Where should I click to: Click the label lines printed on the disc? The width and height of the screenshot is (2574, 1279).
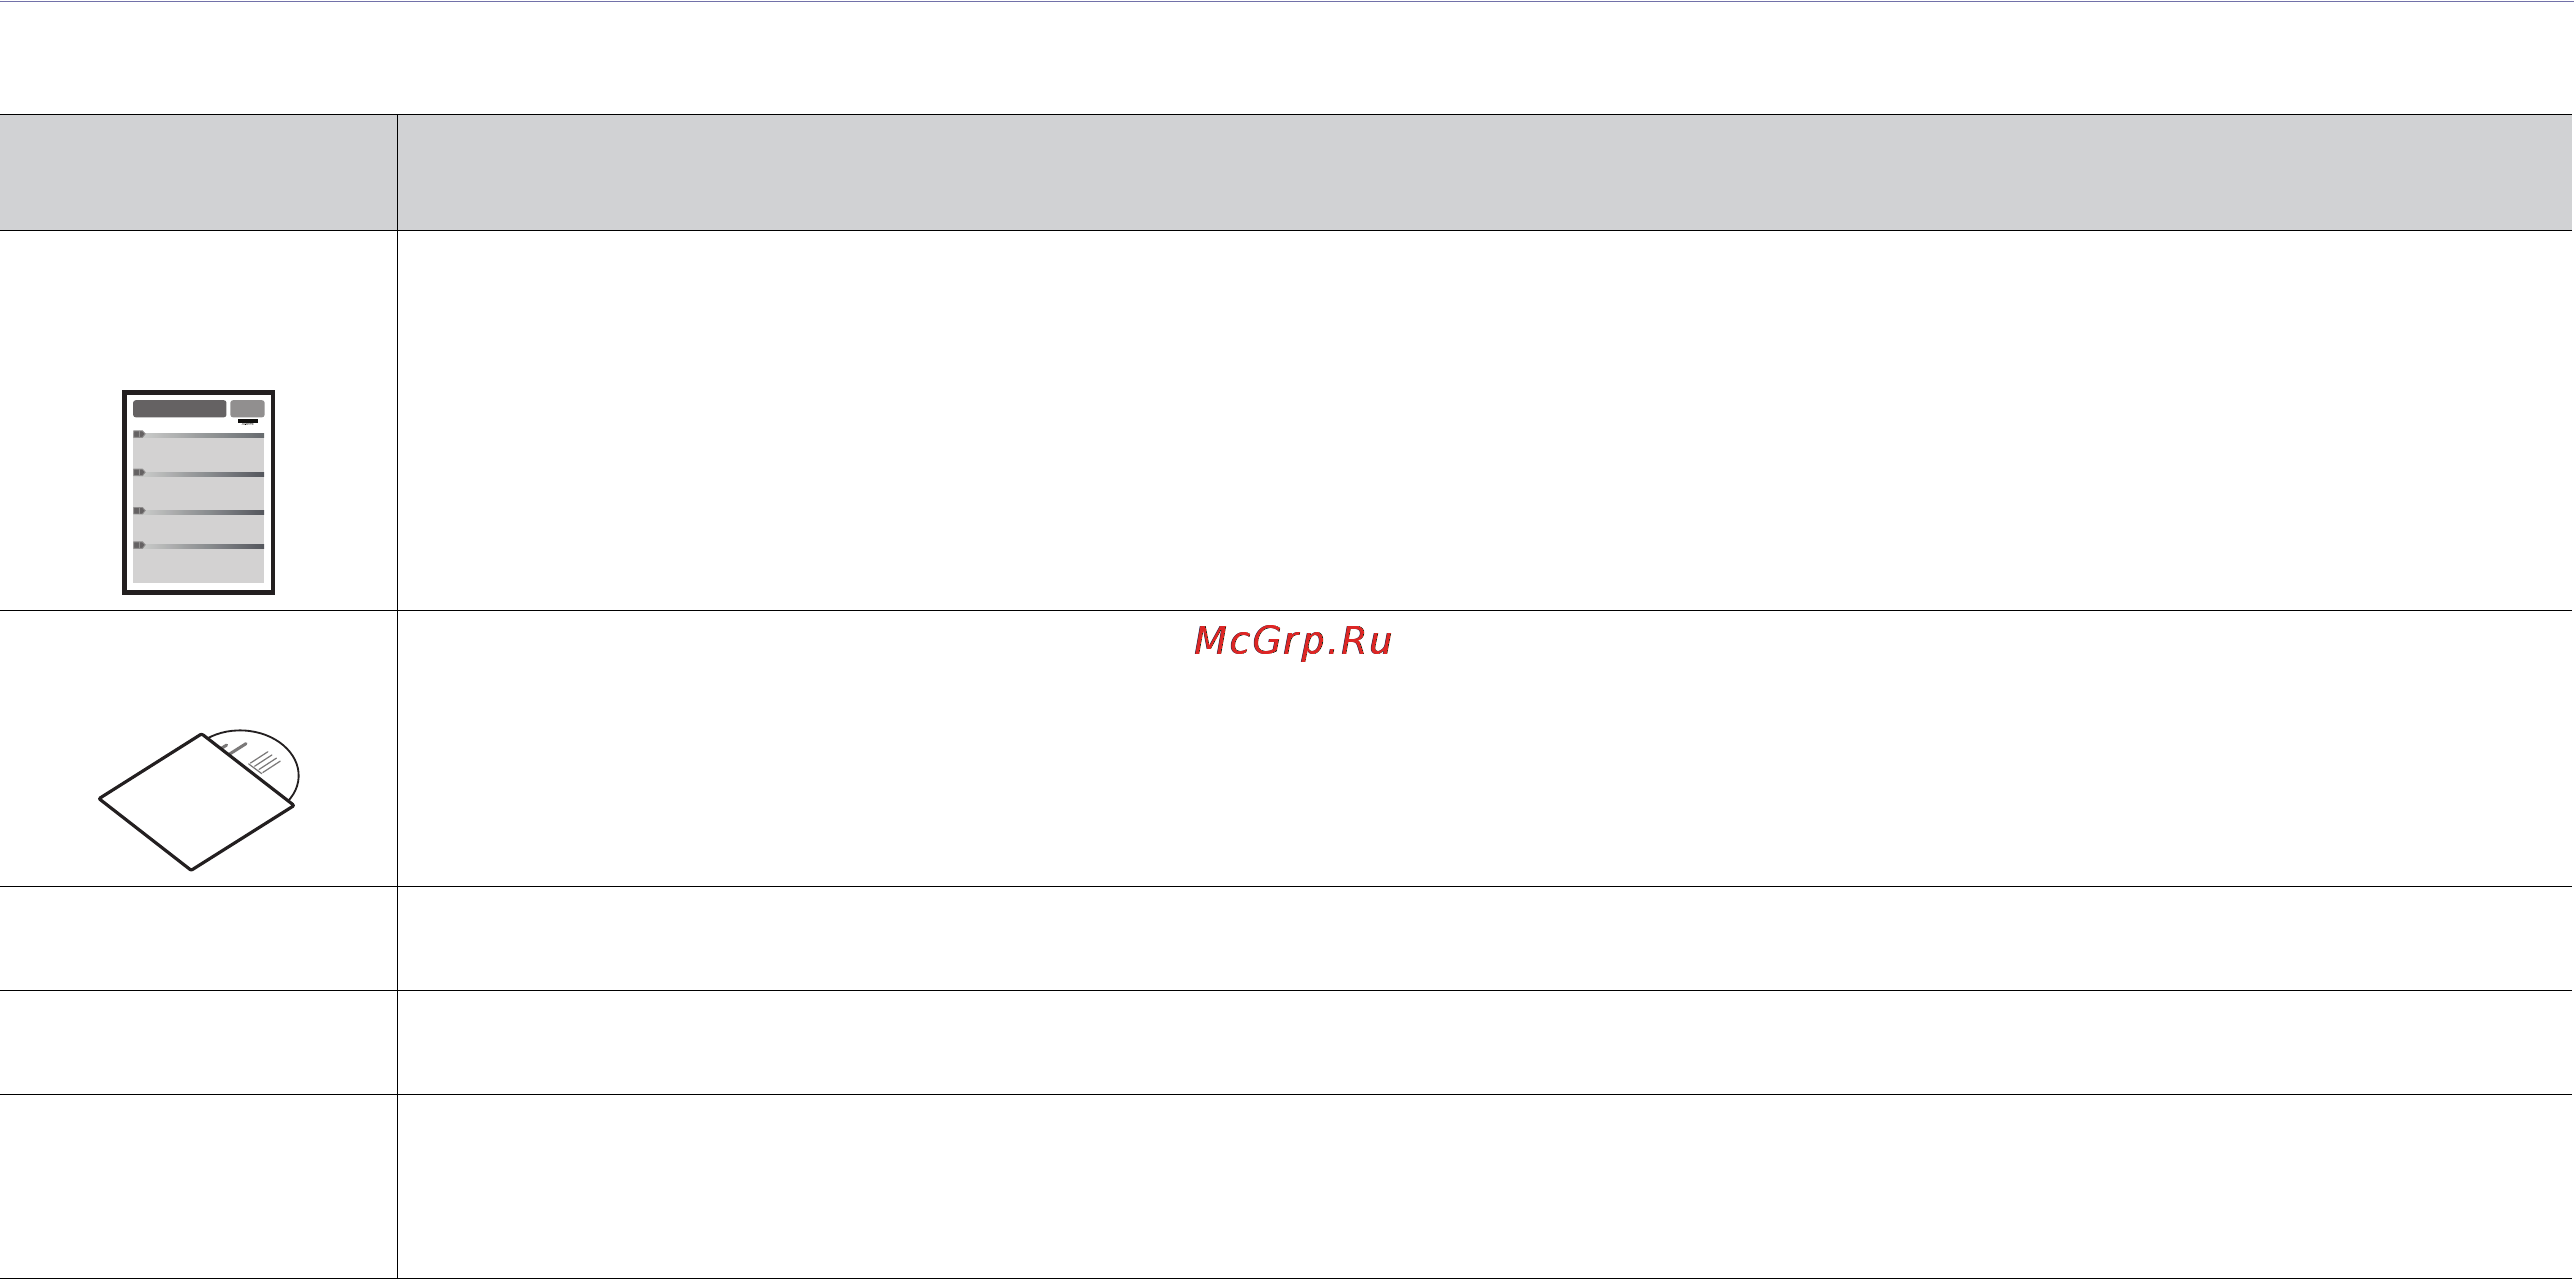(265, 762)
